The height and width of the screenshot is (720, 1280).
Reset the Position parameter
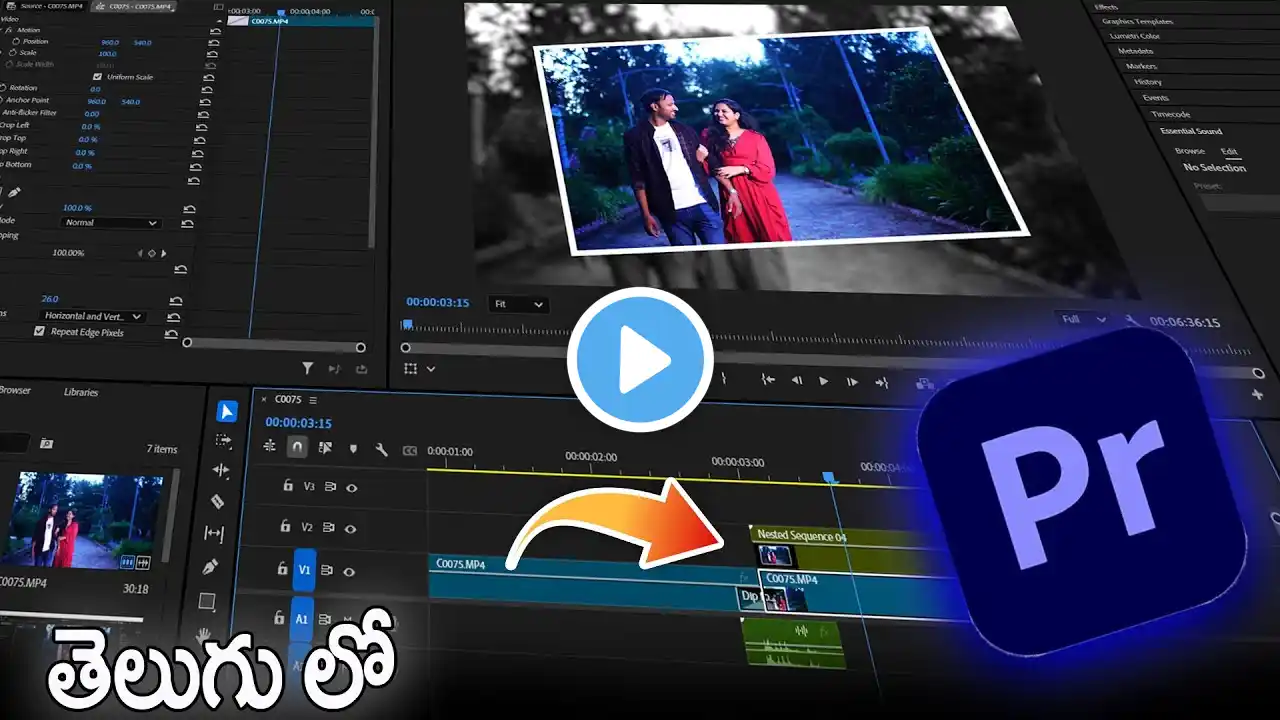coord(215,43)
